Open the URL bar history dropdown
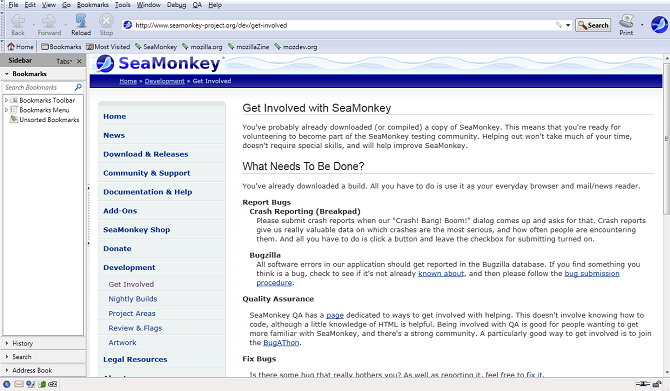670x391 pixels. (x=568, y=25)
